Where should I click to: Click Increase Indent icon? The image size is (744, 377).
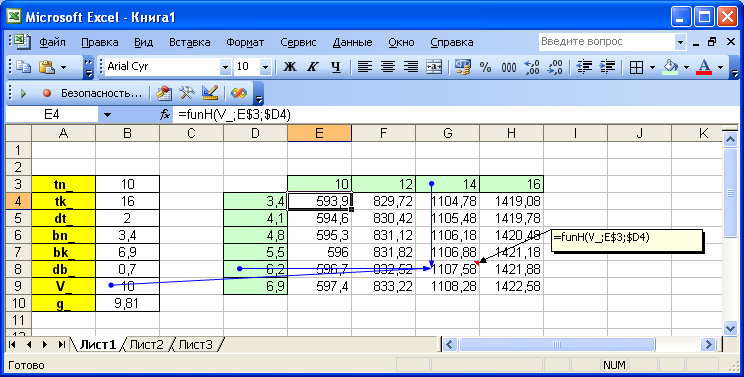607,67
